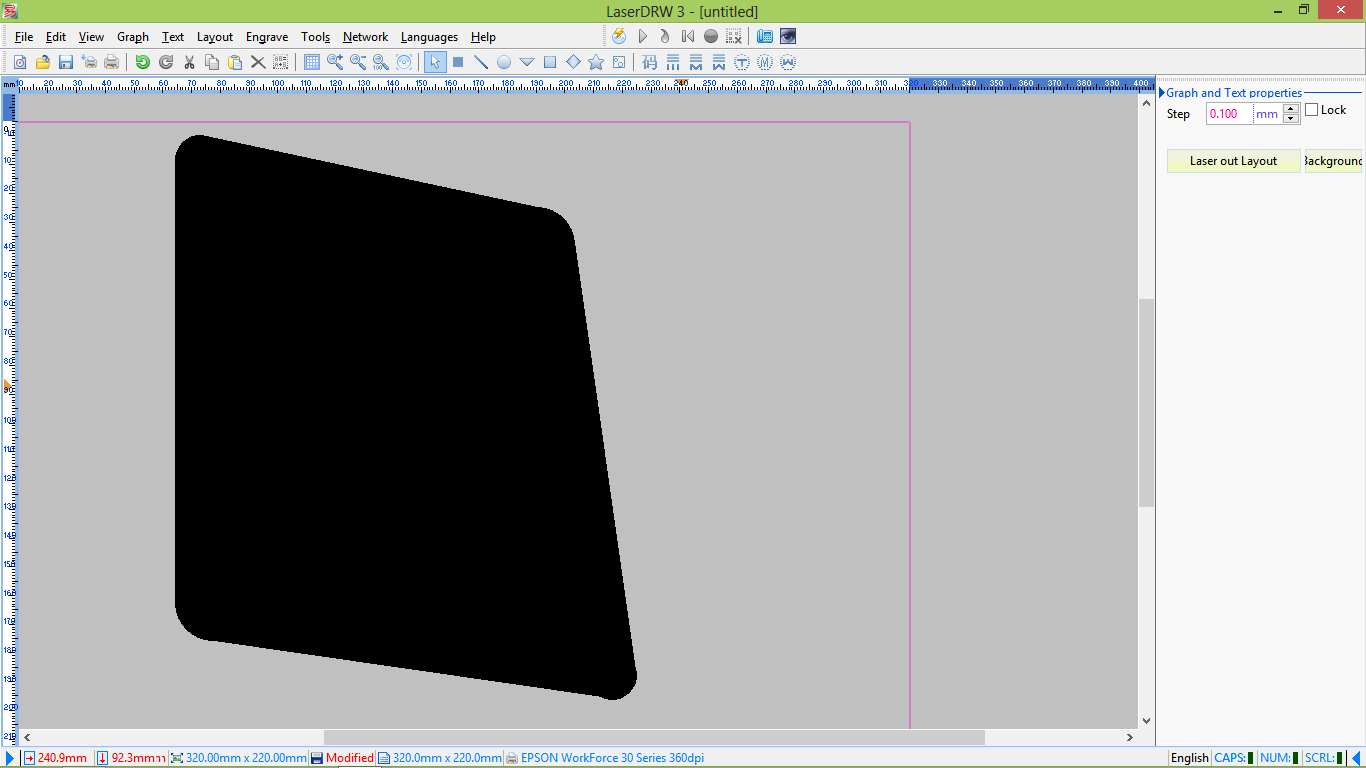Click the Background button
1366x768 pixels.
click(x=1333, y=161)
